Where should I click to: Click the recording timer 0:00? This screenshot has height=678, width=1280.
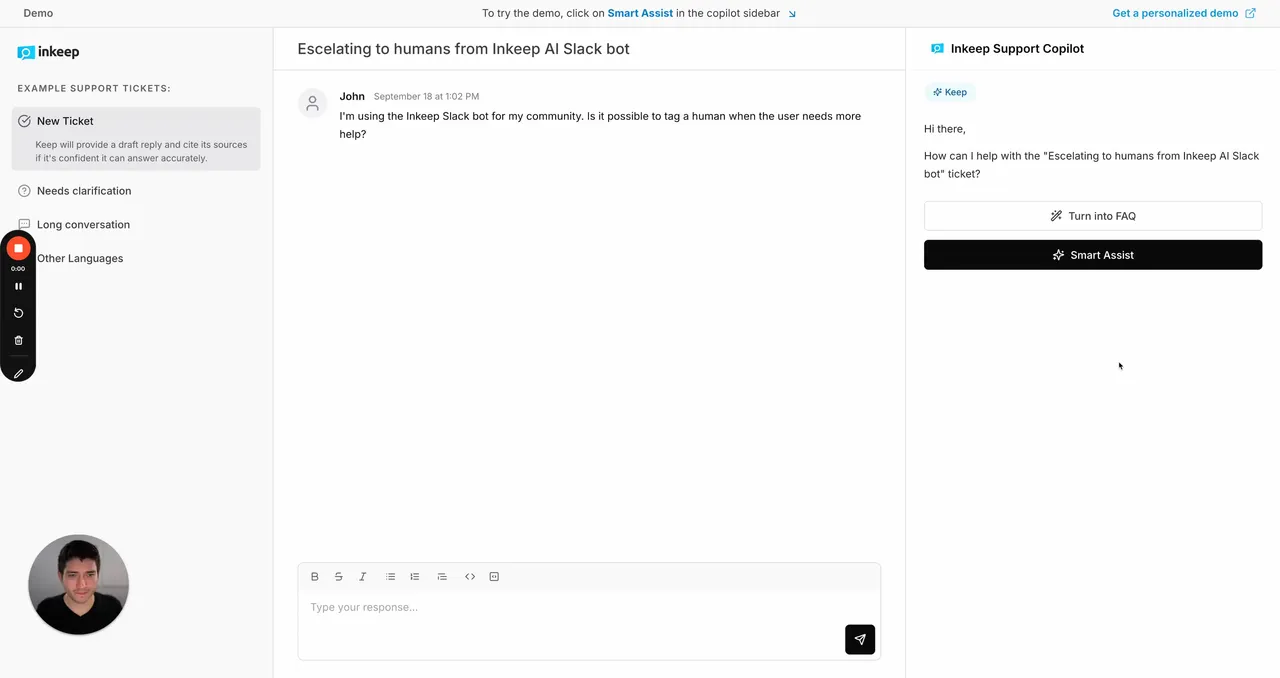click(18, 269)
